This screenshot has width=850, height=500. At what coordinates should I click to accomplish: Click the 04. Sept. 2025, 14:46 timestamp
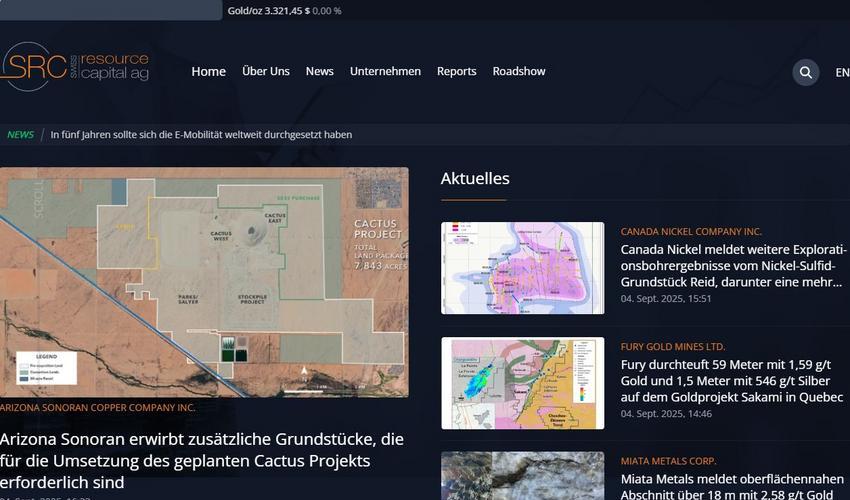pos(666,414)
